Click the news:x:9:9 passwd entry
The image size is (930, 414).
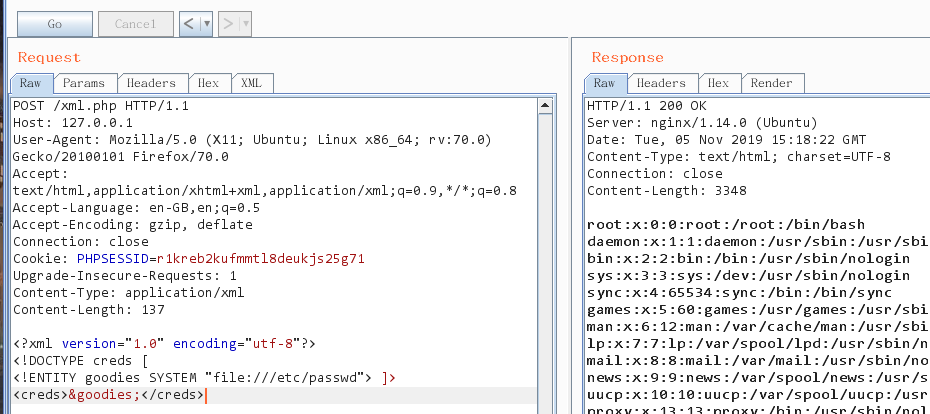click(758, 377)
